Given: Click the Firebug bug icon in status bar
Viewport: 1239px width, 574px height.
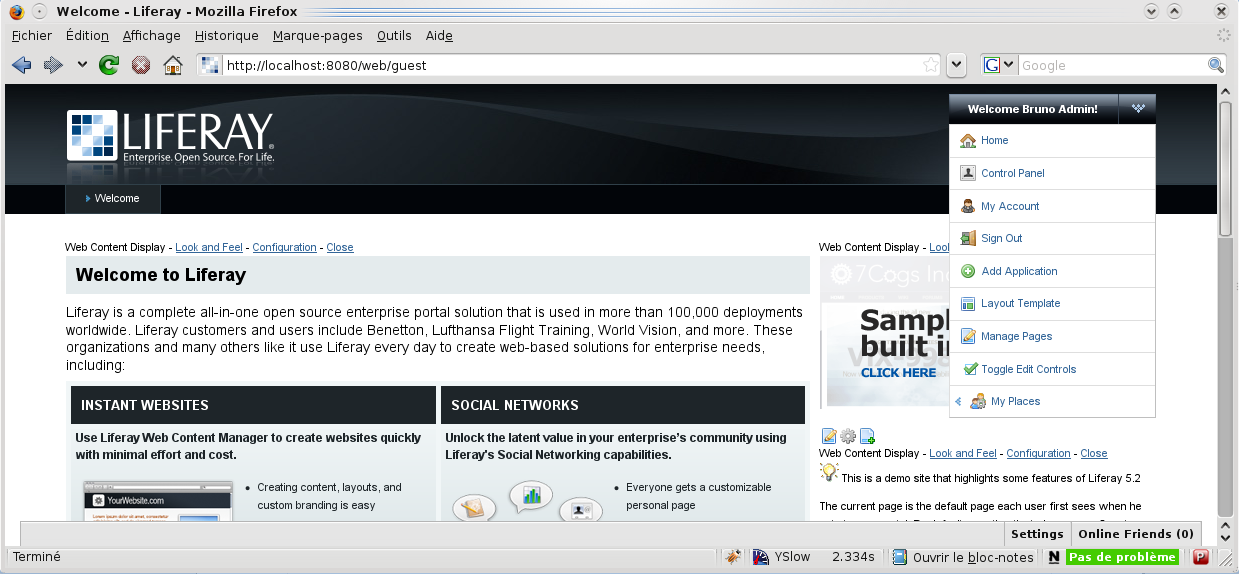Looking at the screenshot, I should point(733,557).
